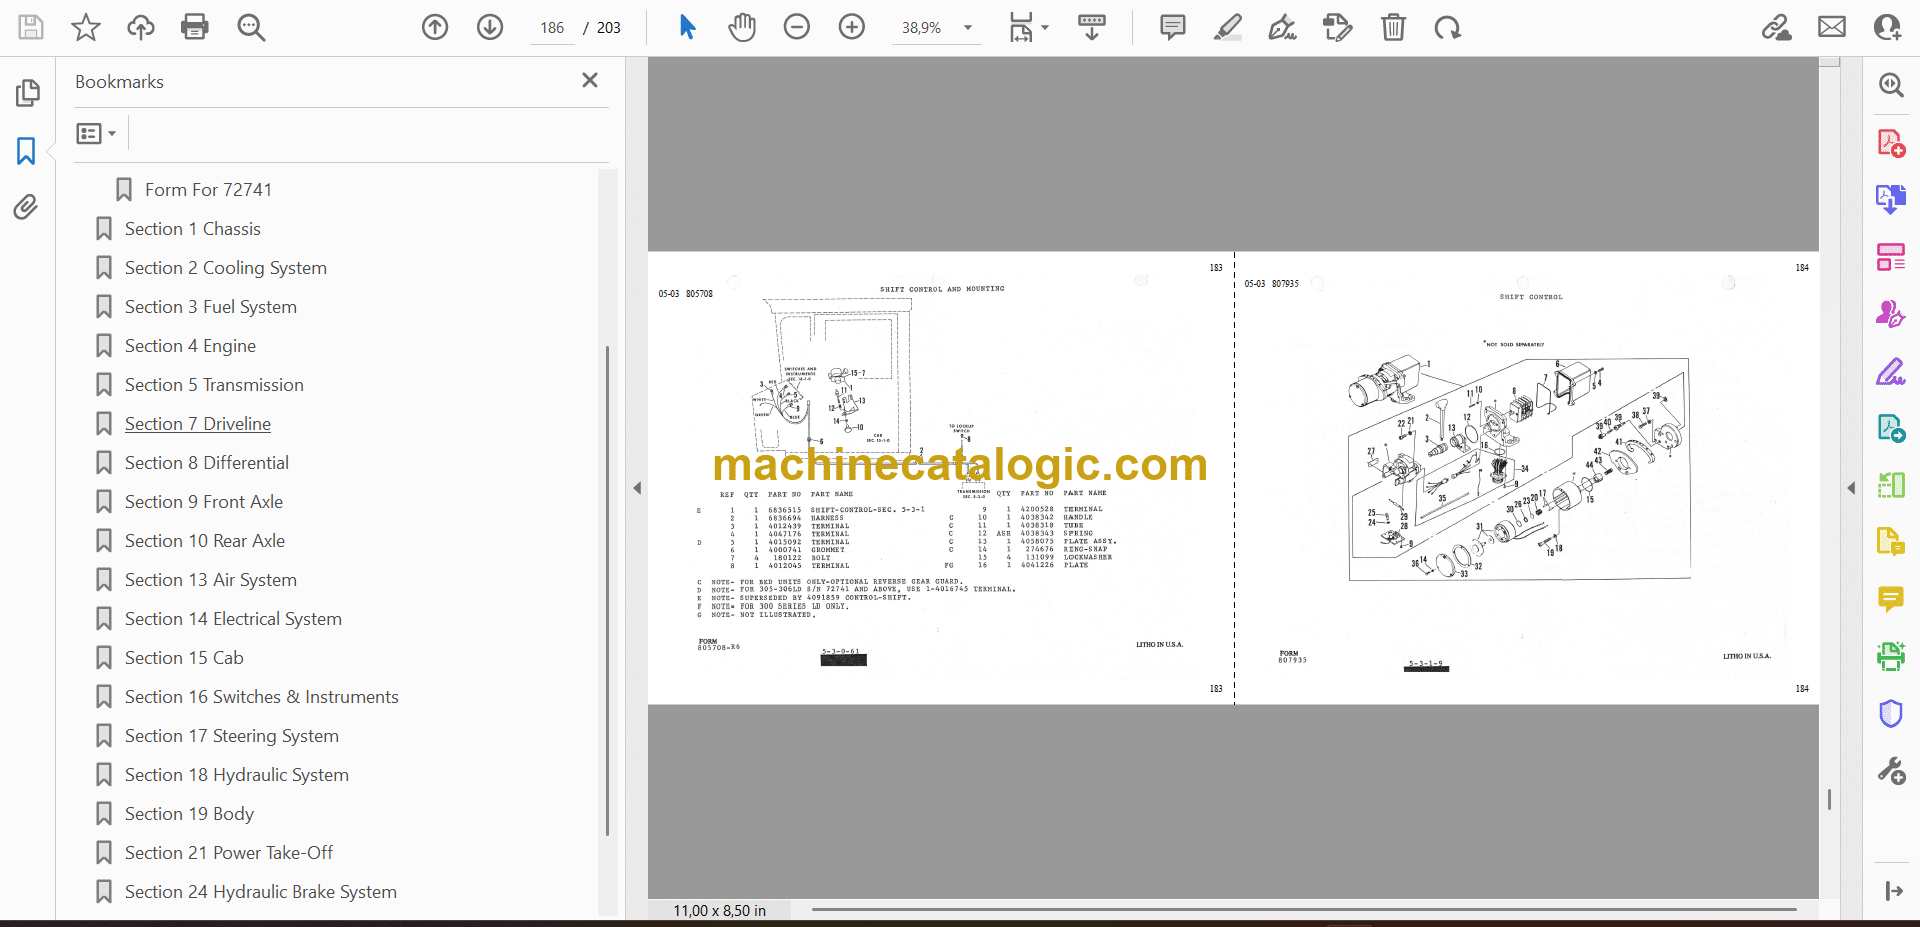
Task: Toggle the Attachments paperclip panel
Action: [x=26, y=207]
